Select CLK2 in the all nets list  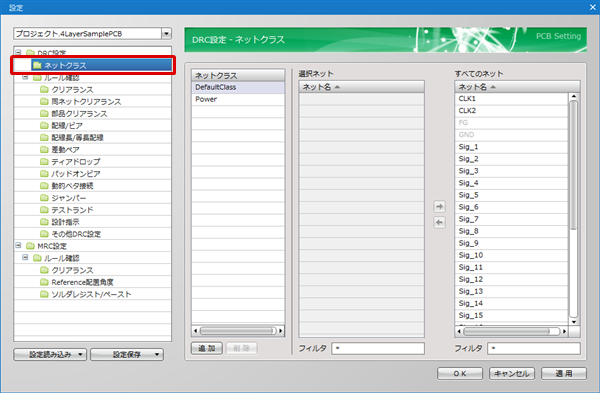click(x=512, y=111)
